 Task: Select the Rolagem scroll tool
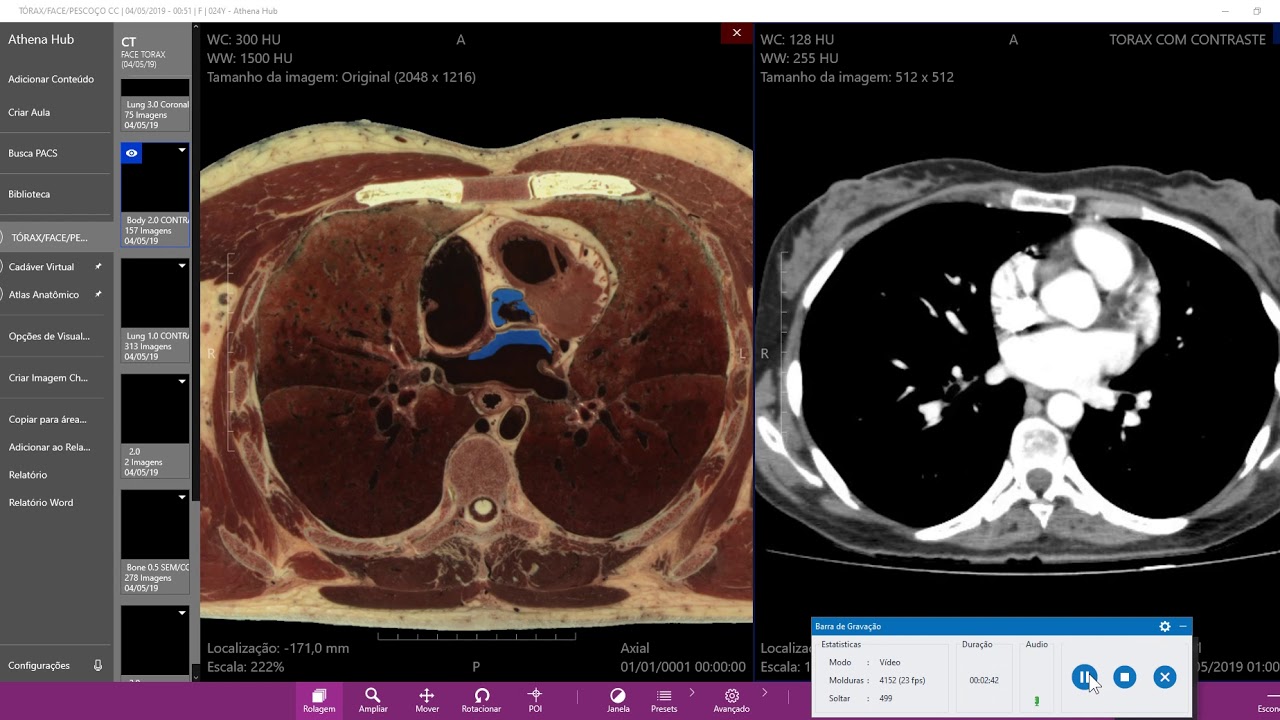tap(319, 700)
